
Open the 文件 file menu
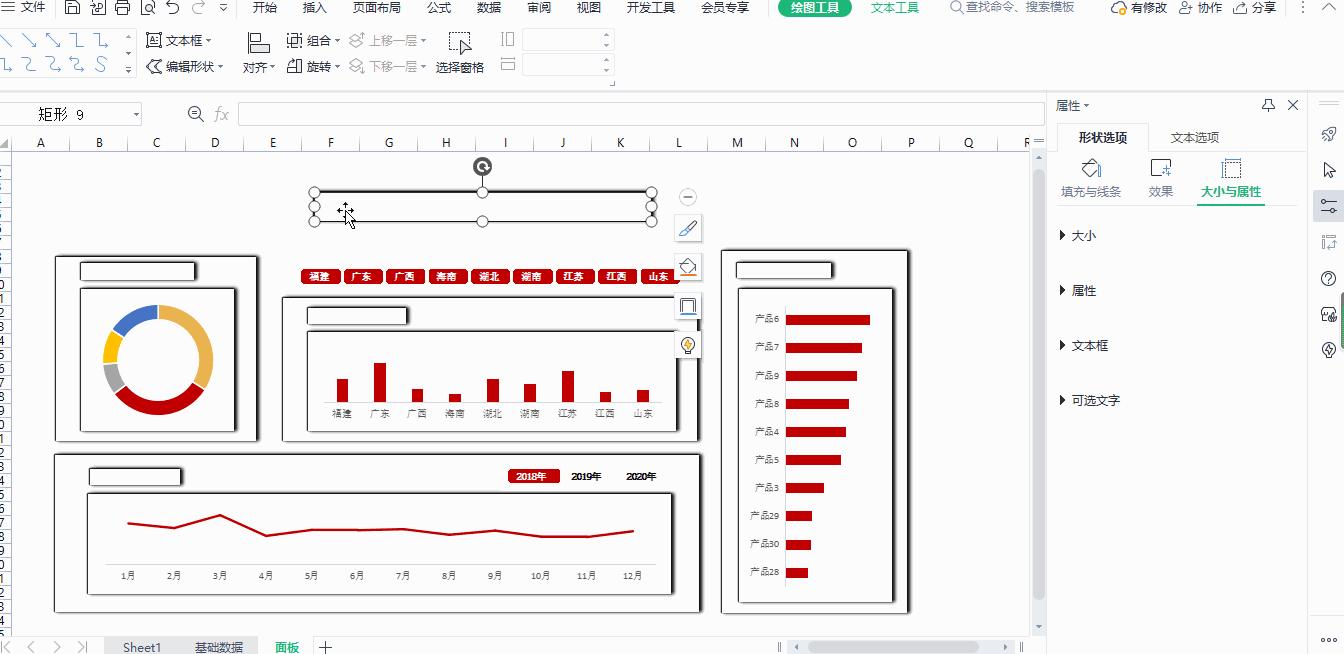(x=26, y=8)
